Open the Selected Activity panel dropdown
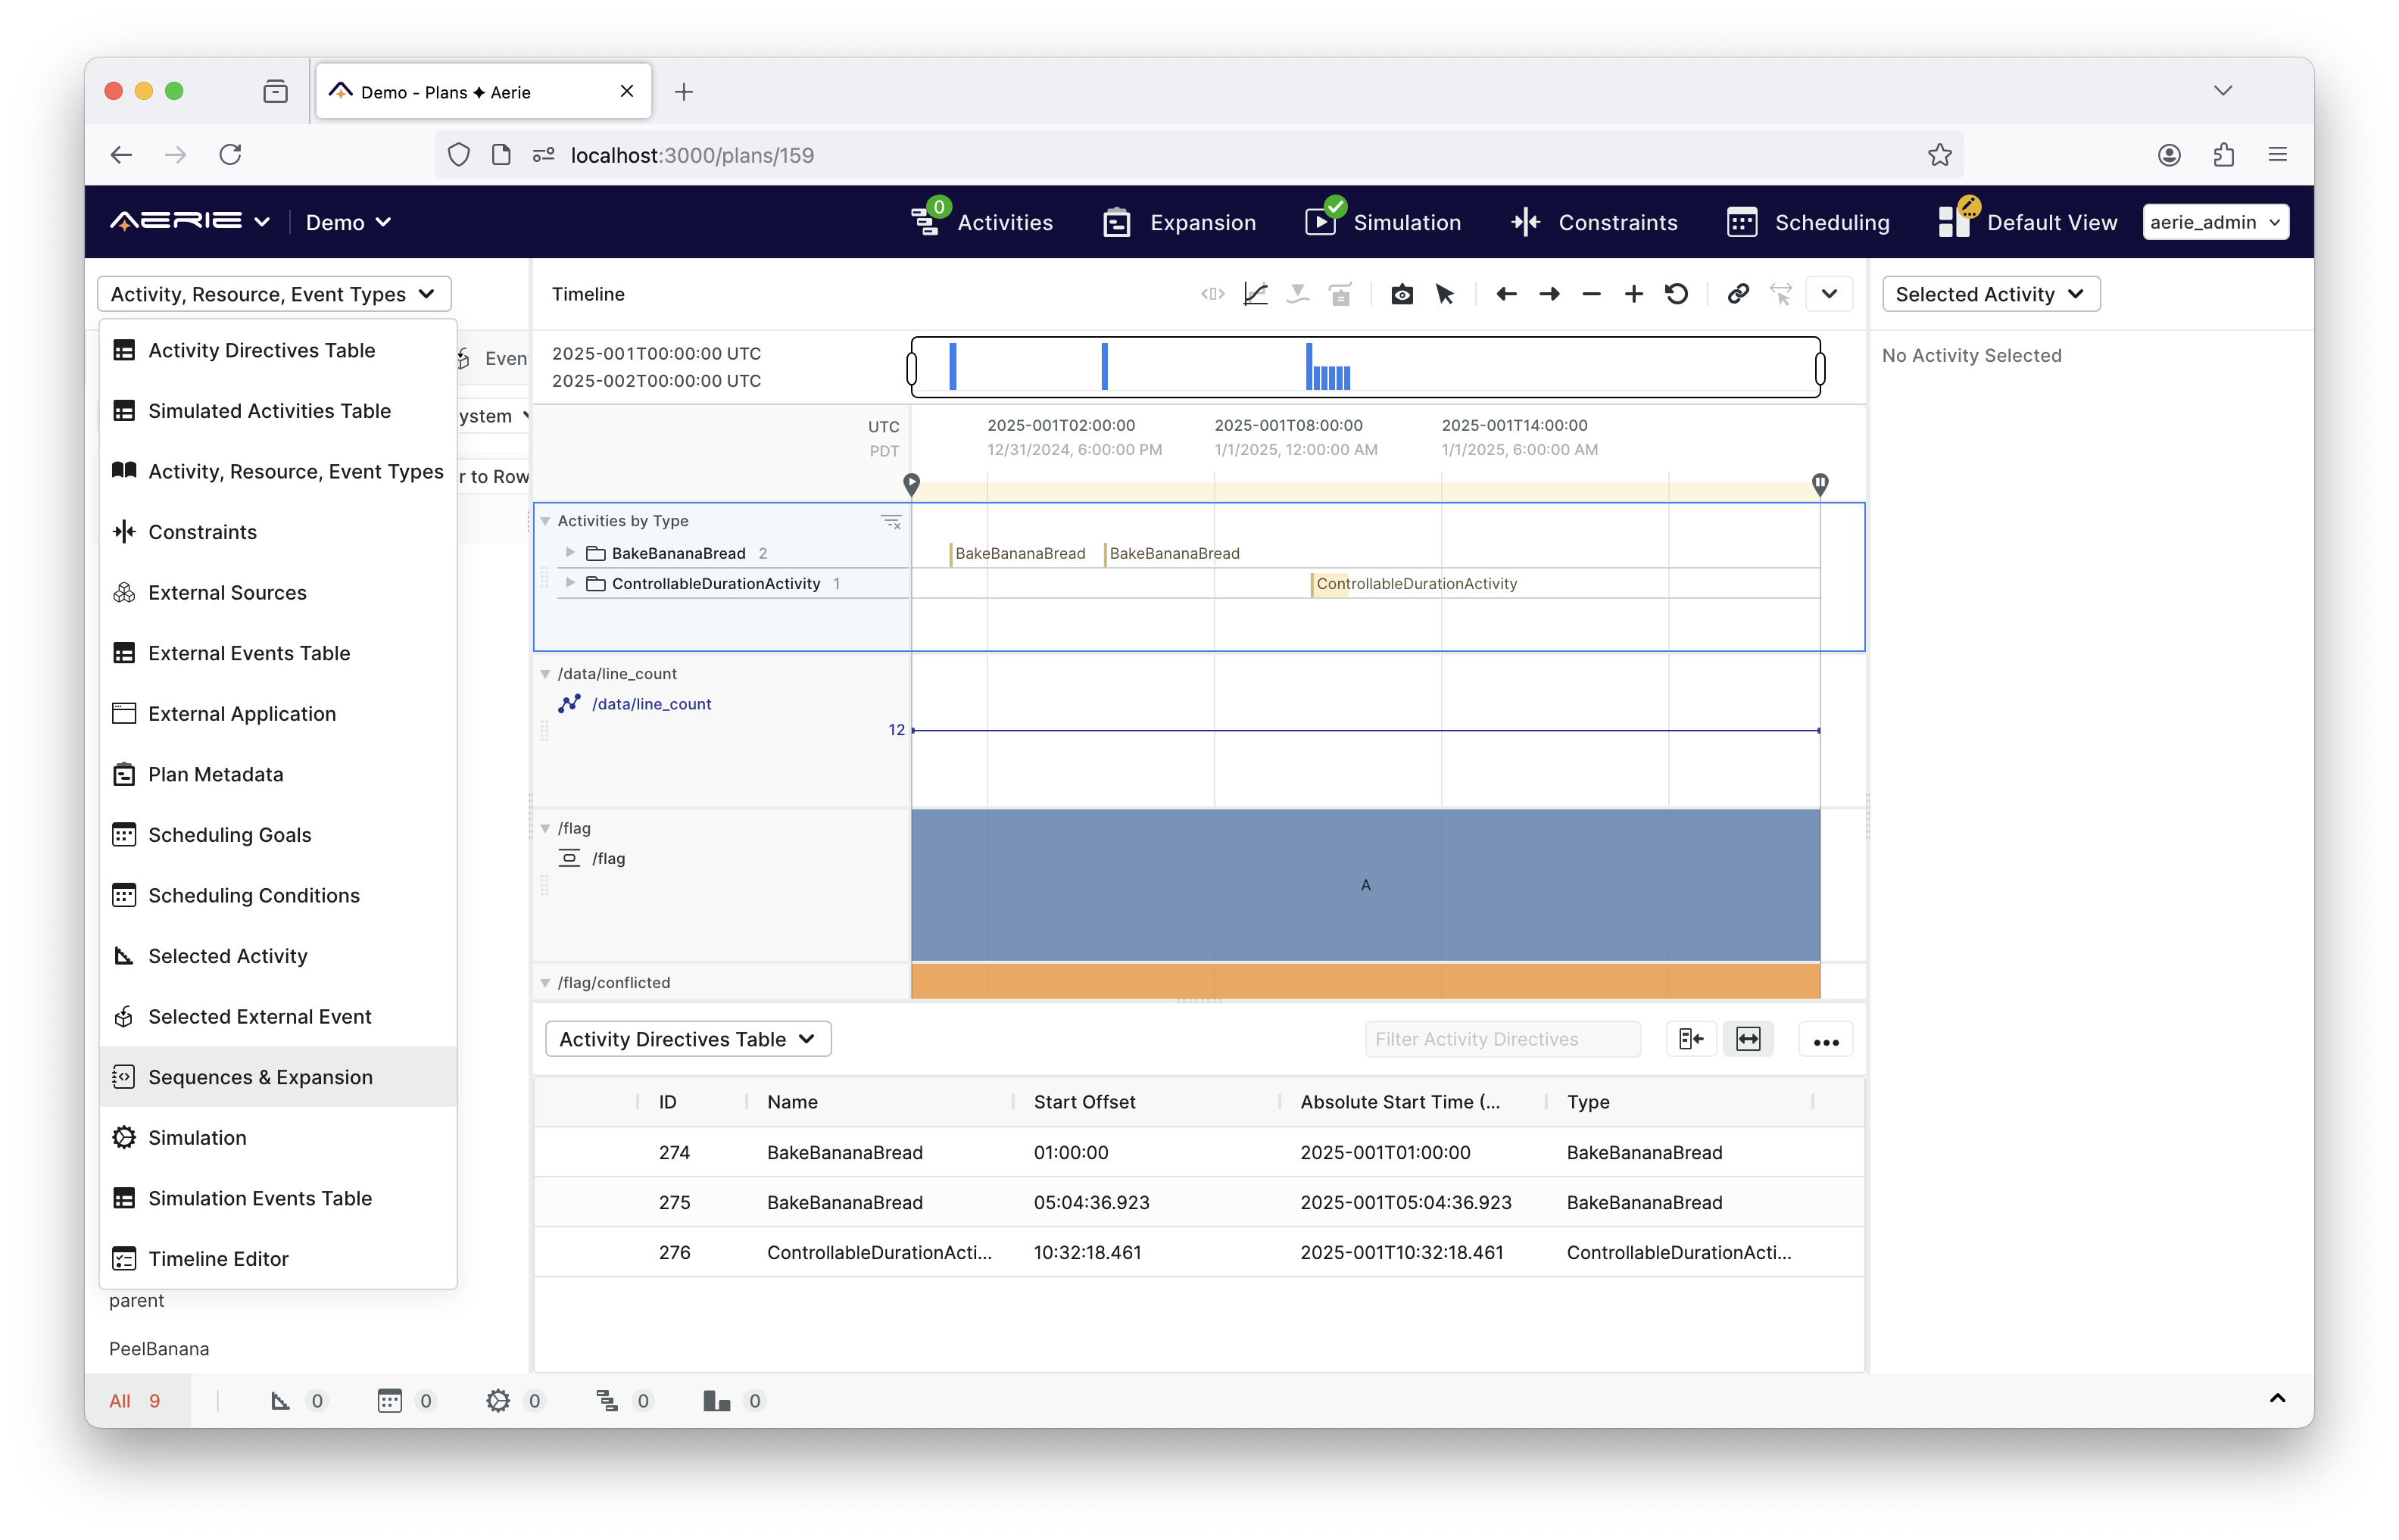 (x=1990, y=294)
